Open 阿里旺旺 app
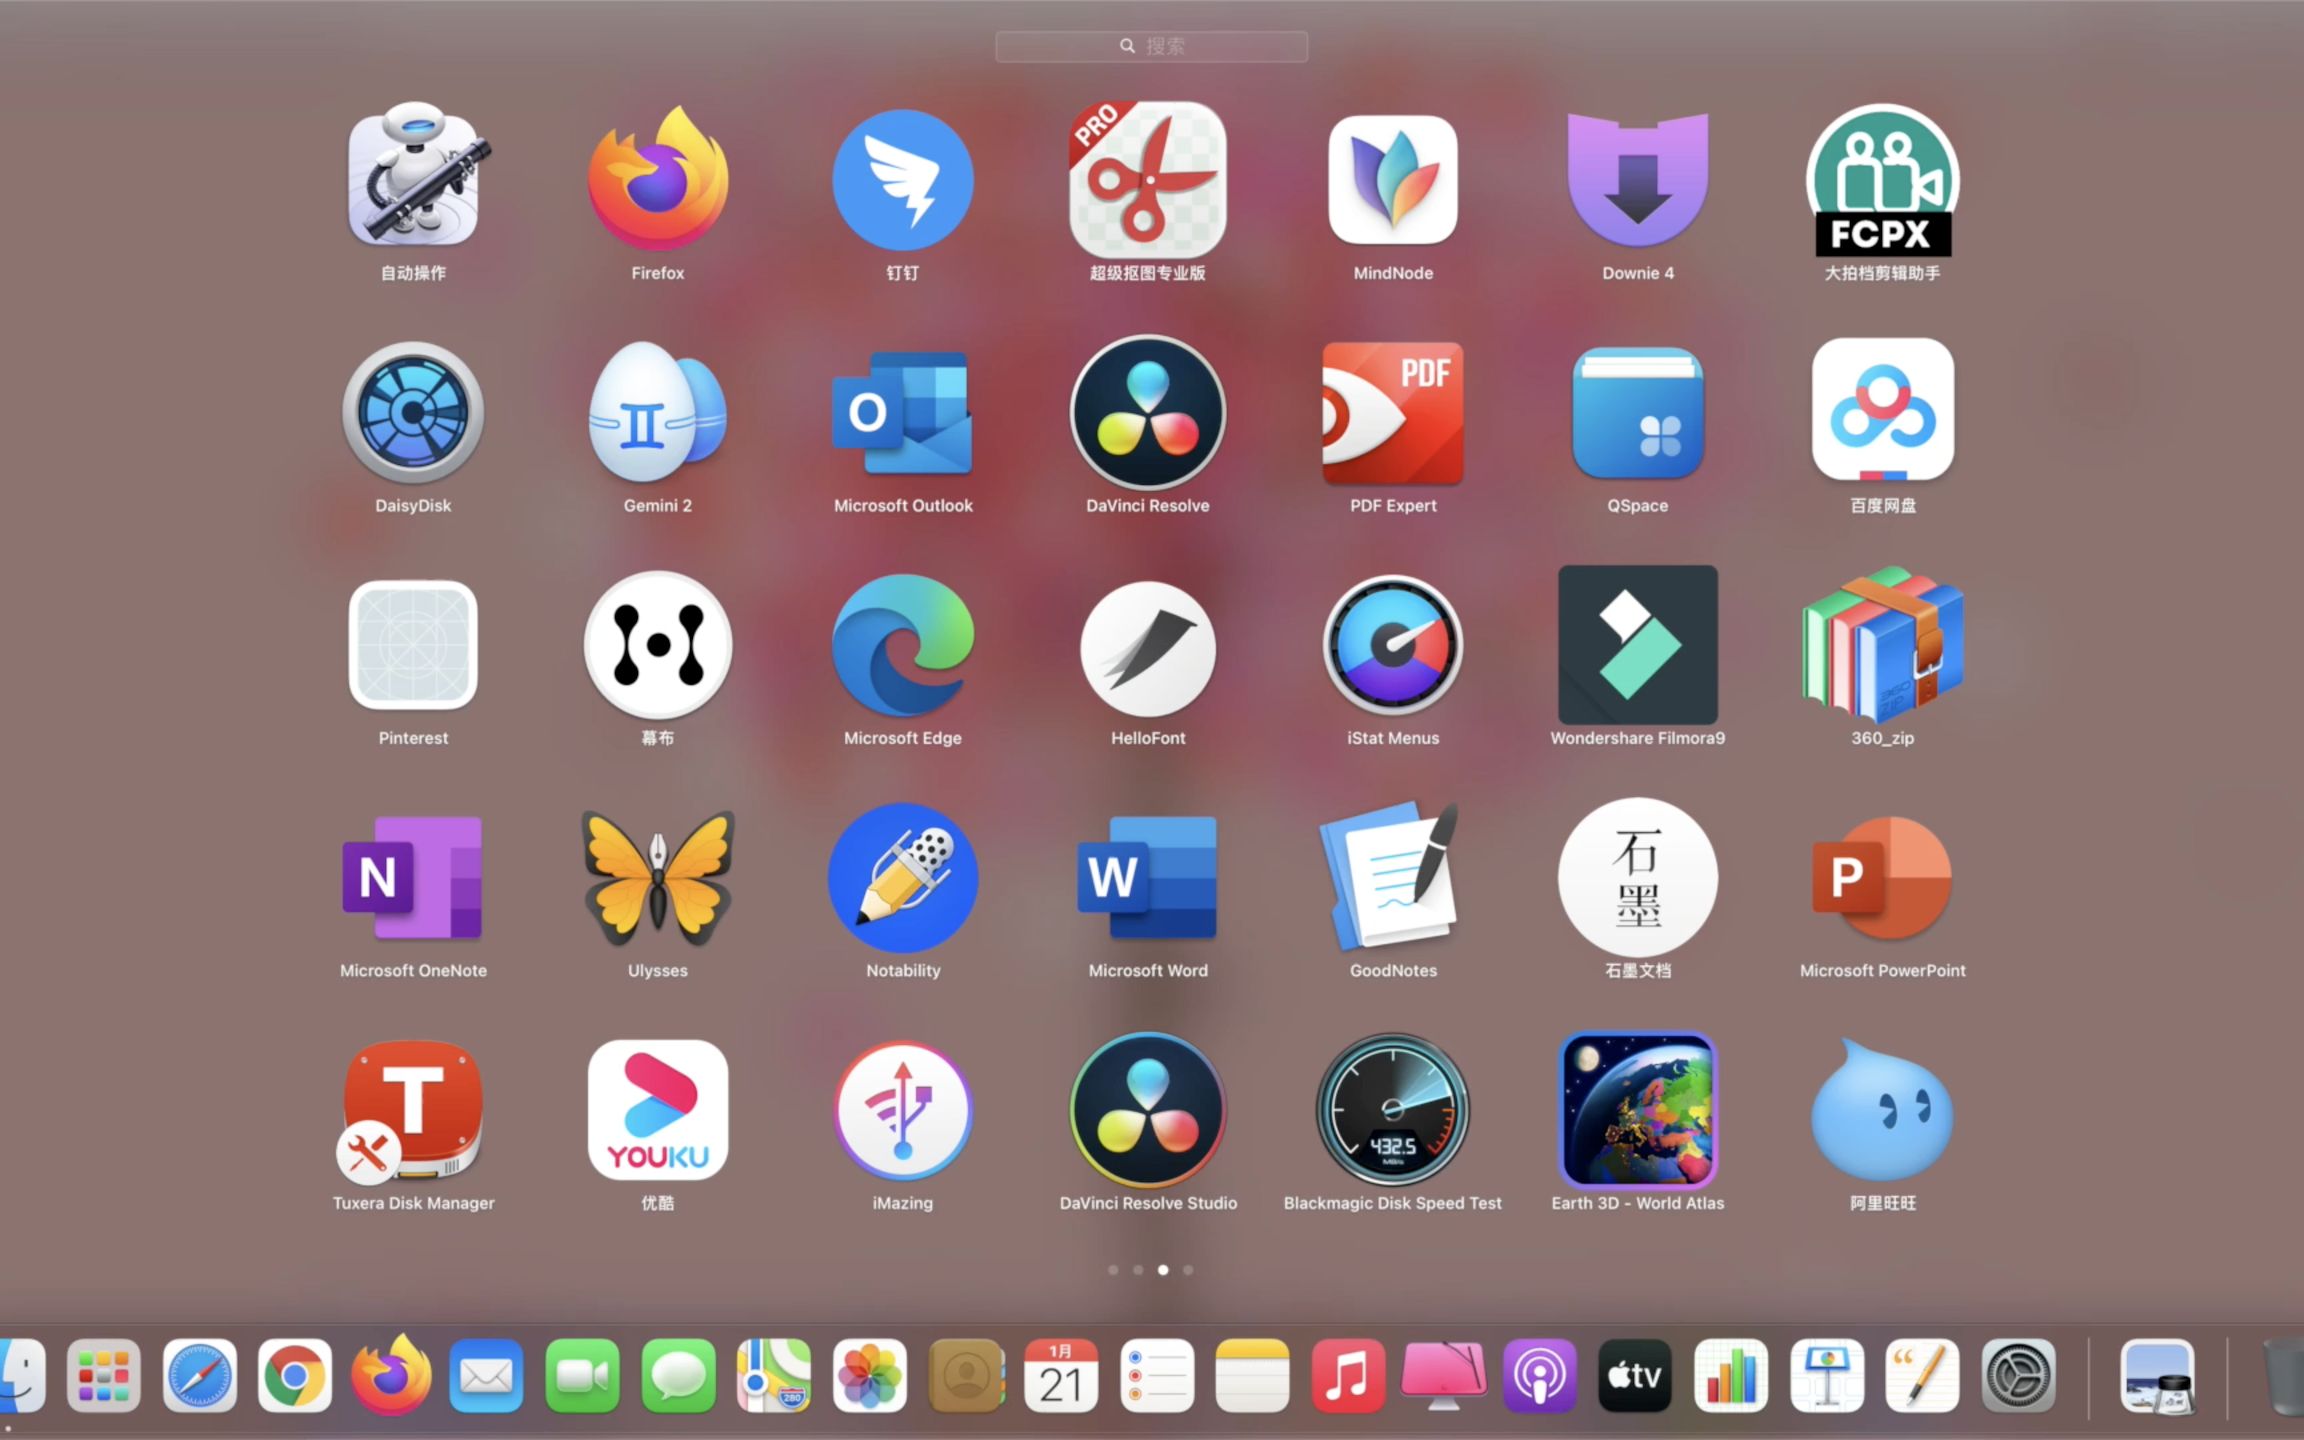This screenshot has width=2304, height=1440. coord(1883,1110)
